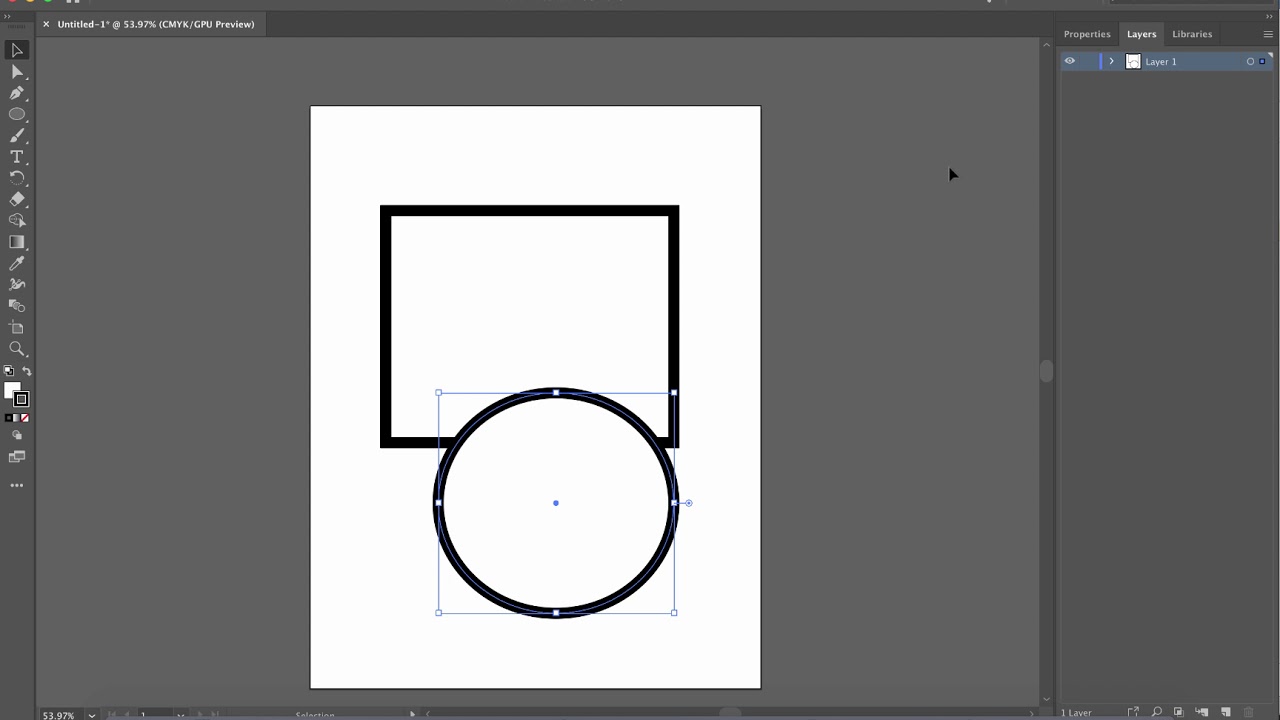Image resolution: width=1280 pixels, height=720 pixels.
Task: Select the Eraser tool
Action: point(17,199)
